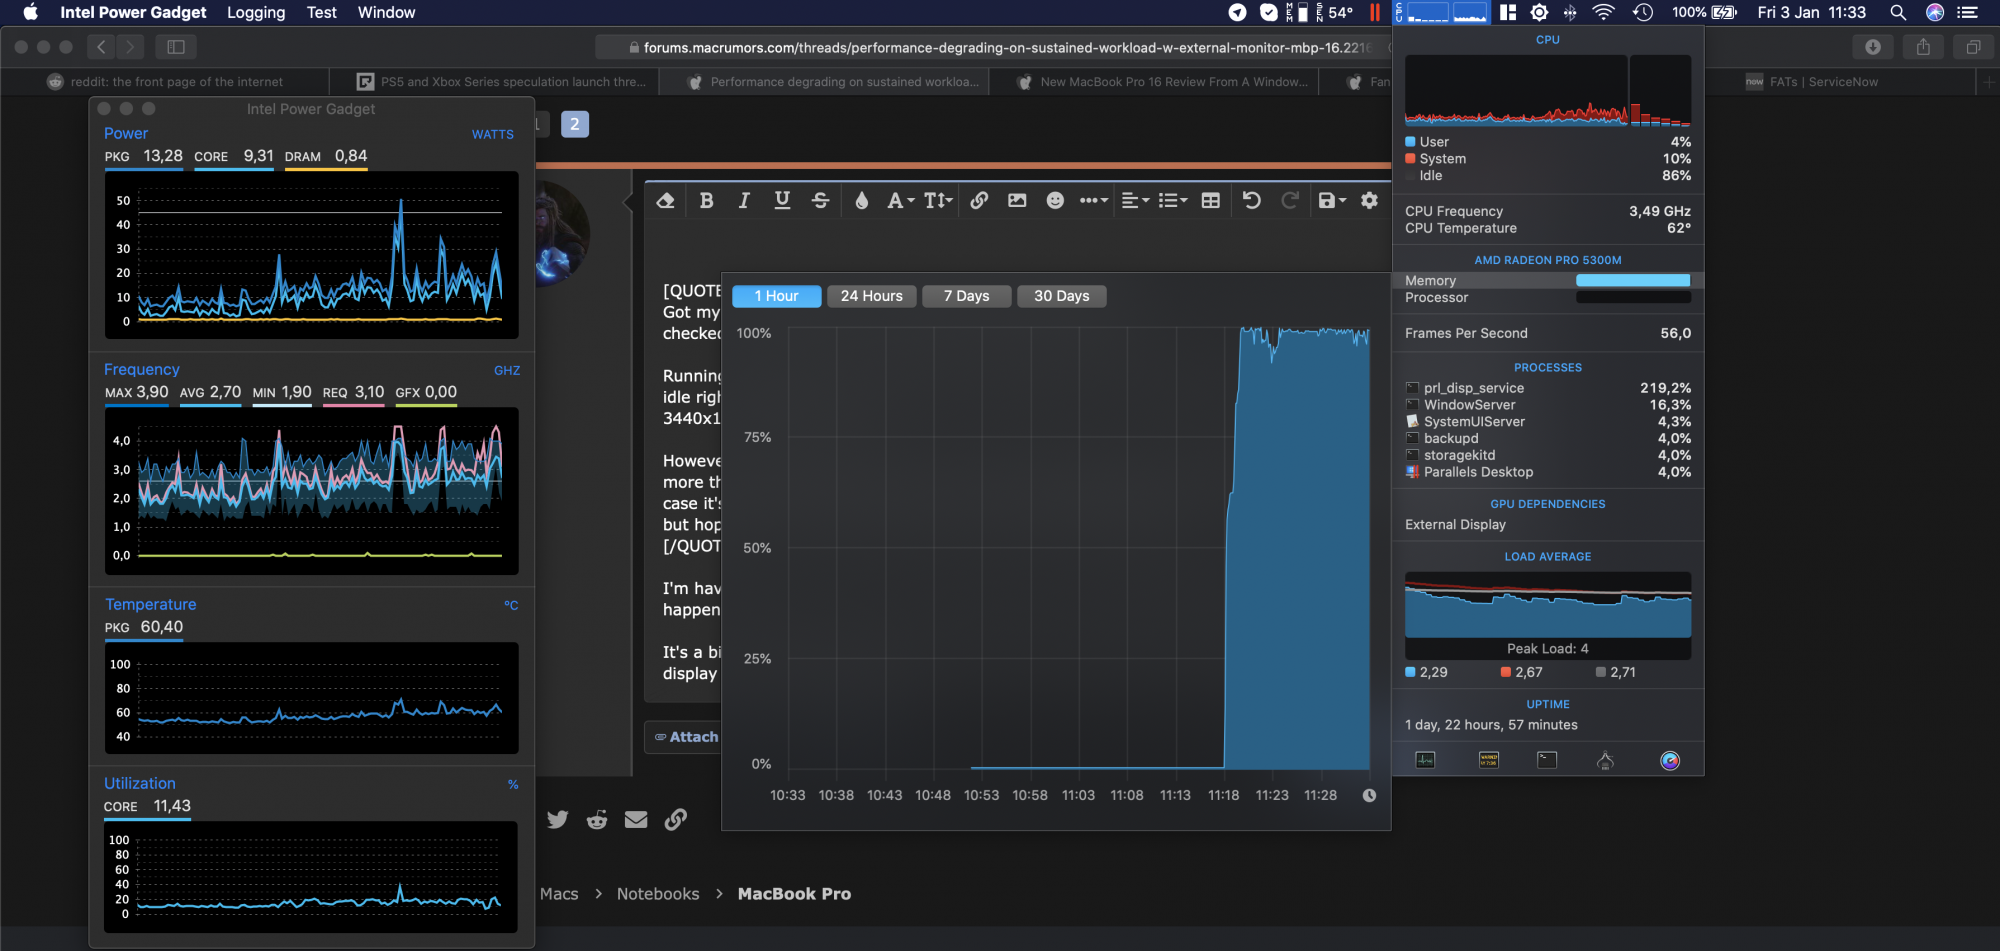Image resolution: width=2000 pixels, height=951 pixels.
Task: Open the MacBook Pro breadcrumb link
Action: click(794, 894)
